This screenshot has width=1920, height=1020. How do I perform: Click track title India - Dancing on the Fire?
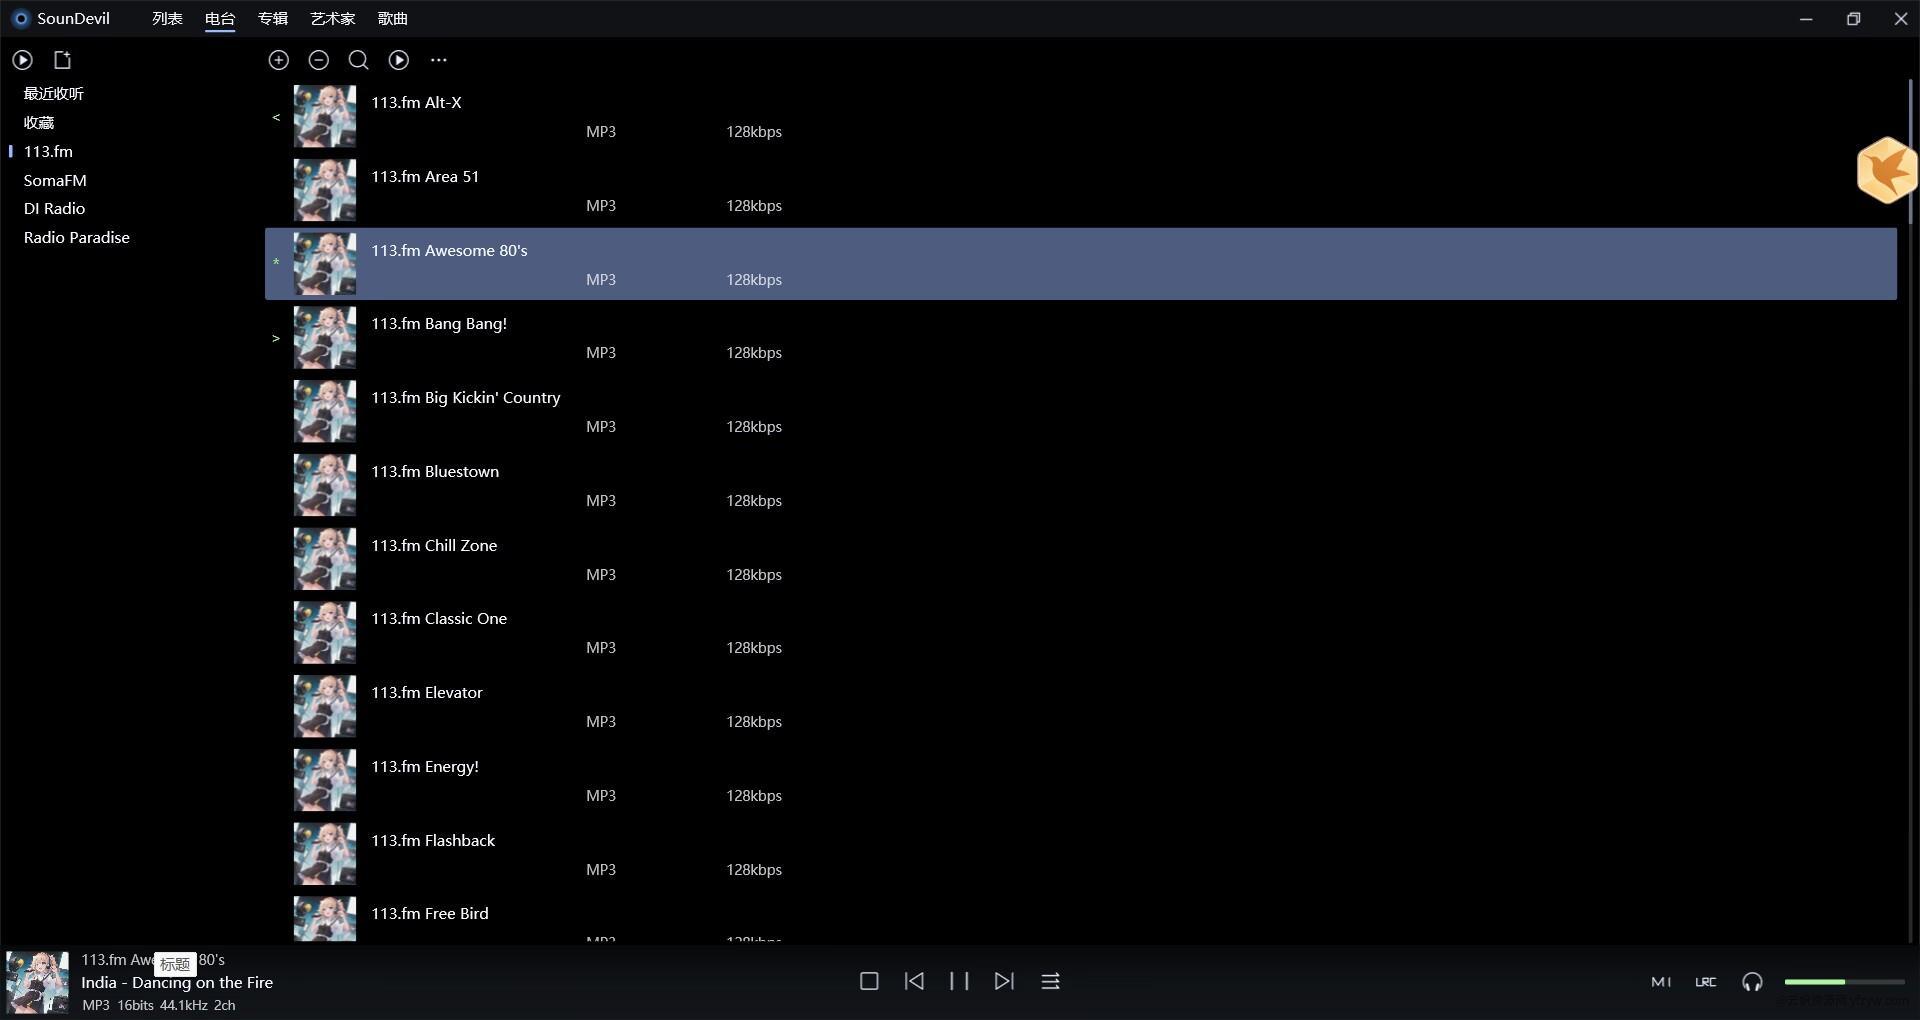coord(177,982)
